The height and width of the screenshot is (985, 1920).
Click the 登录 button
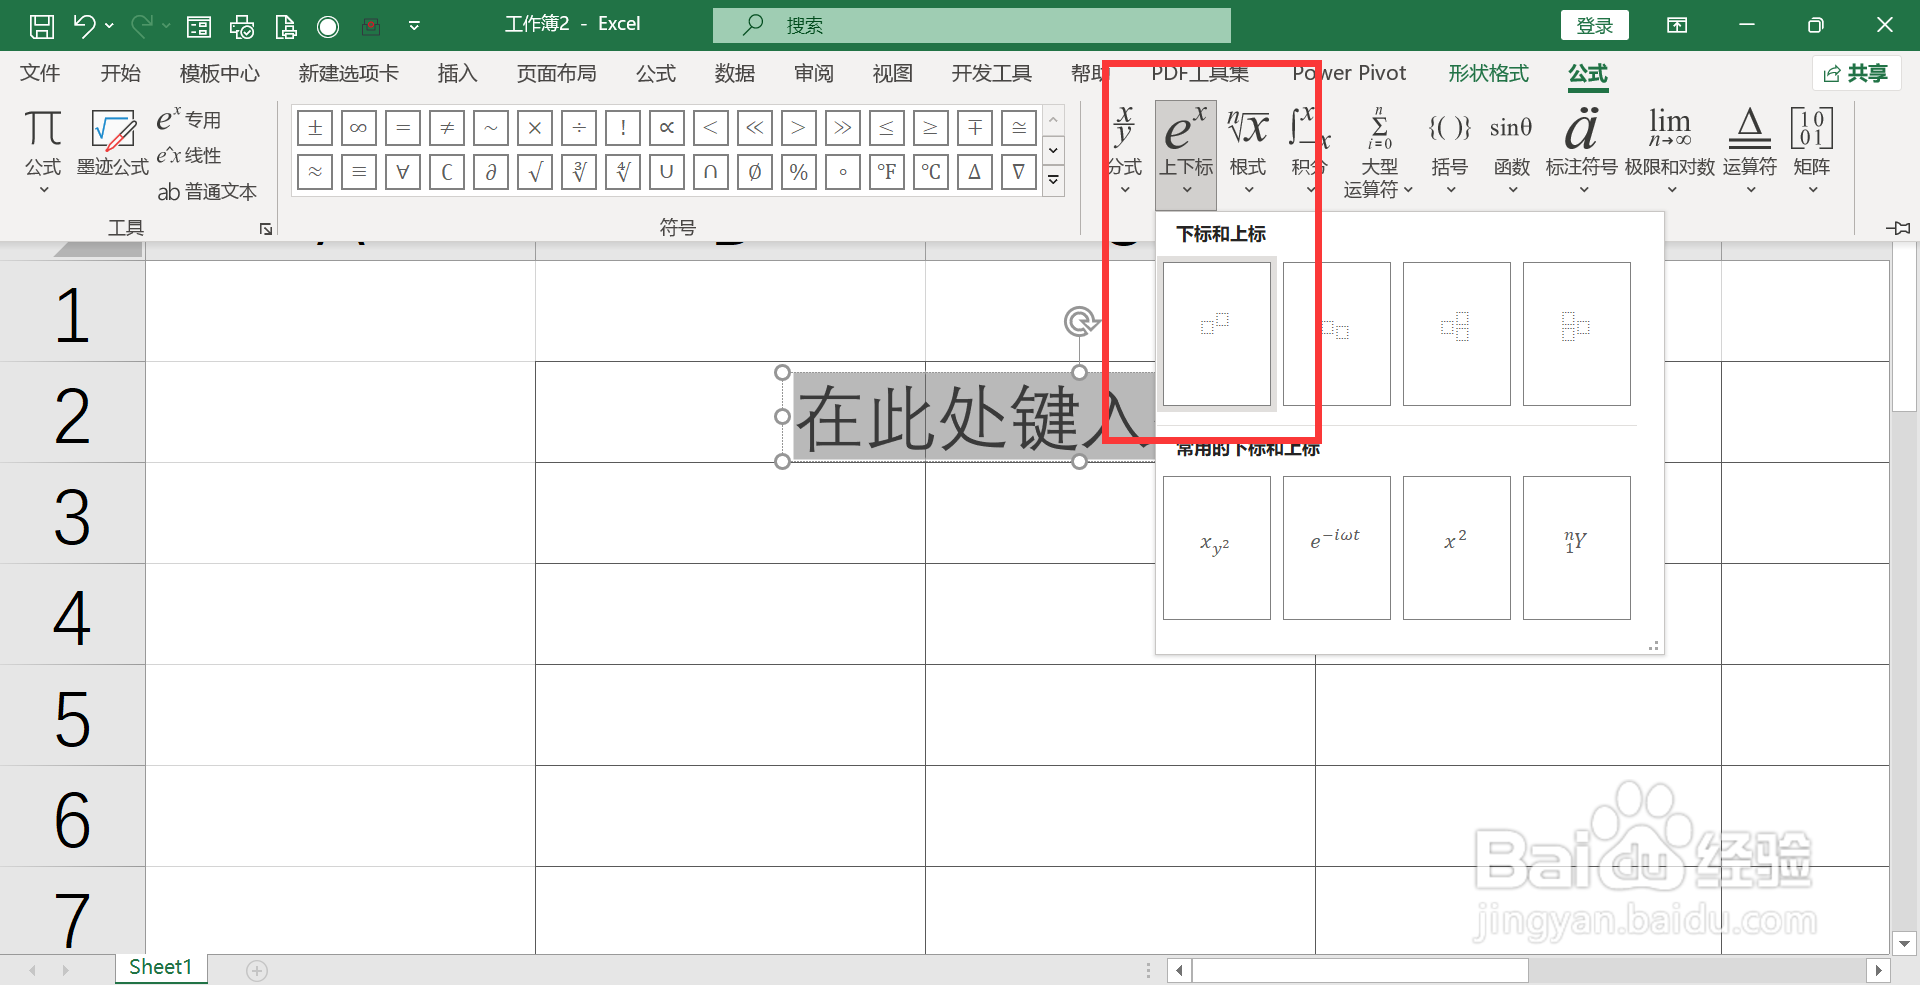coord(1594,24)
